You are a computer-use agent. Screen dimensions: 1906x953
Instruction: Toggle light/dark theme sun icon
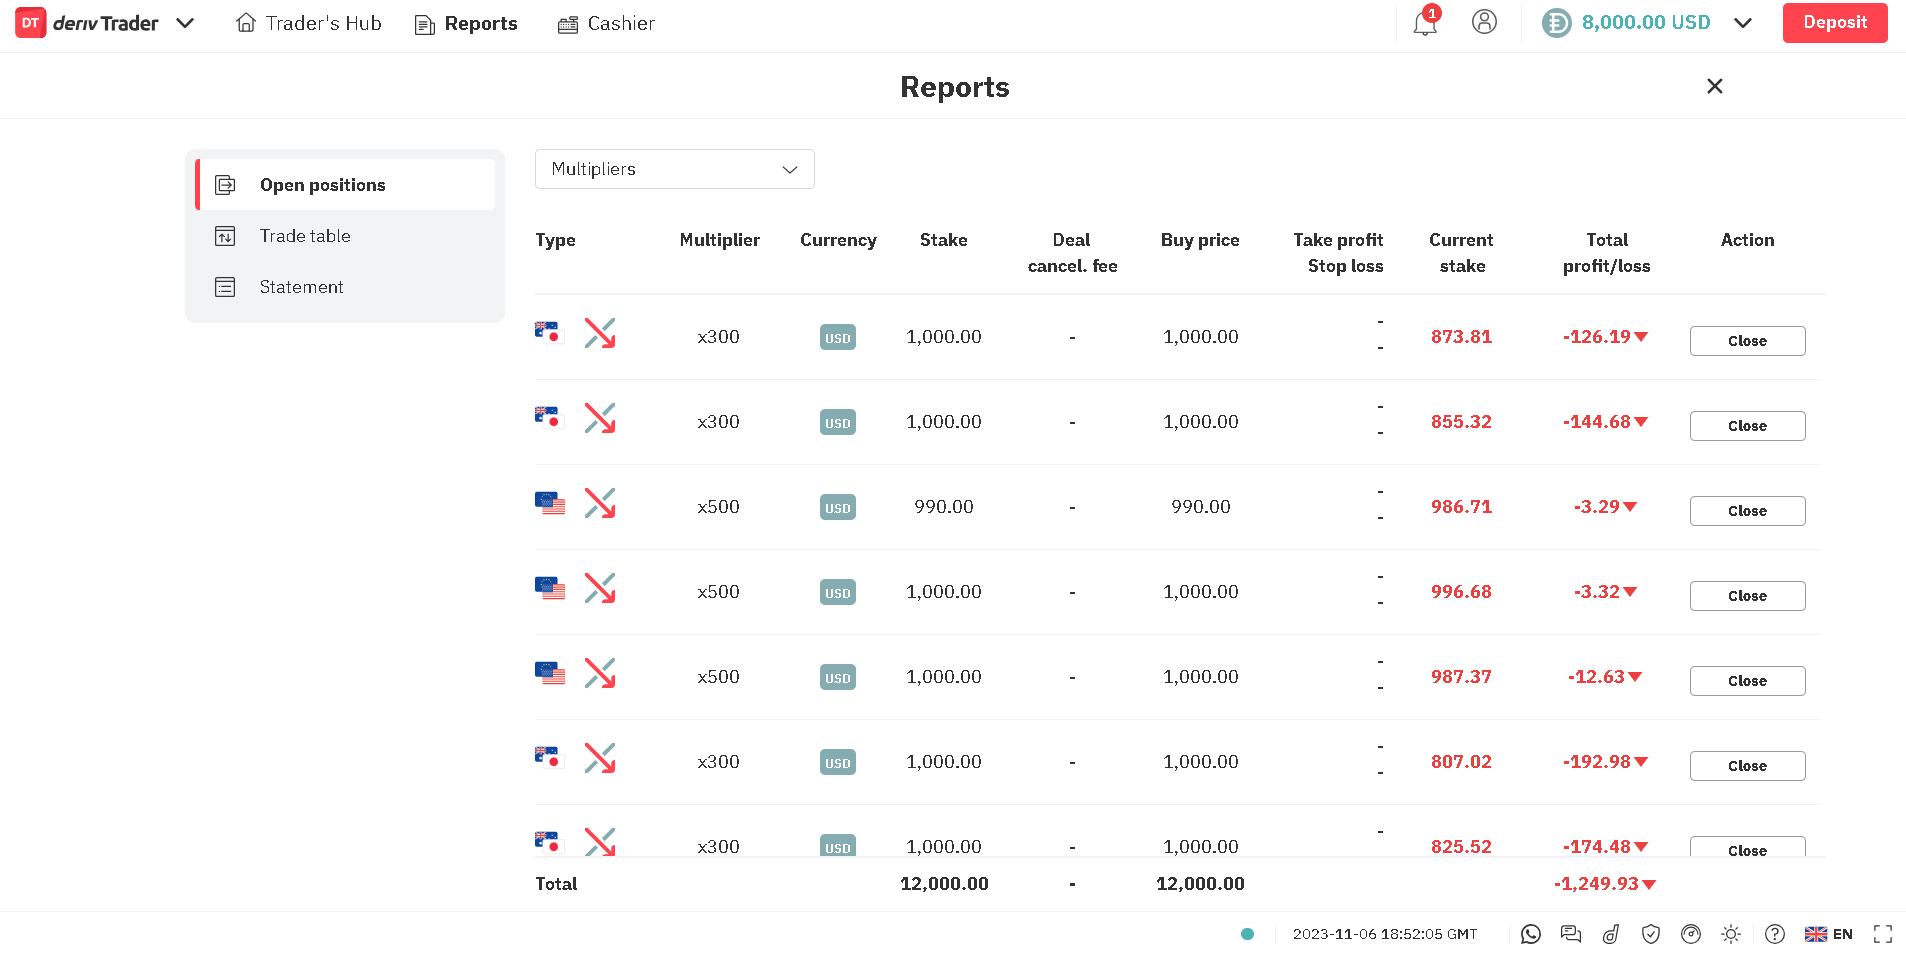coord(1730,934)
